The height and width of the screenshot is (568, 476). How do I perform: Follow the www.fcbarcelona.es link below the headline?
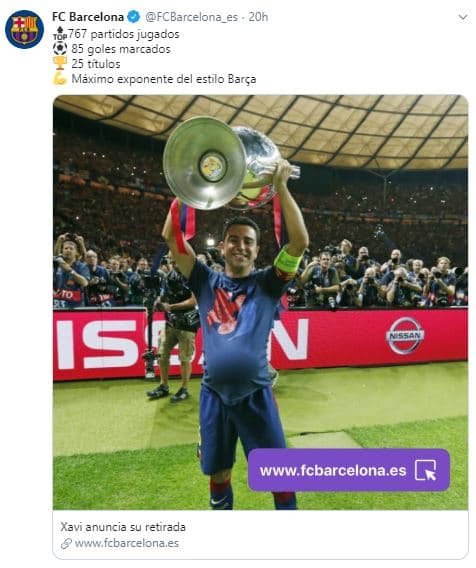coord(127,543)
